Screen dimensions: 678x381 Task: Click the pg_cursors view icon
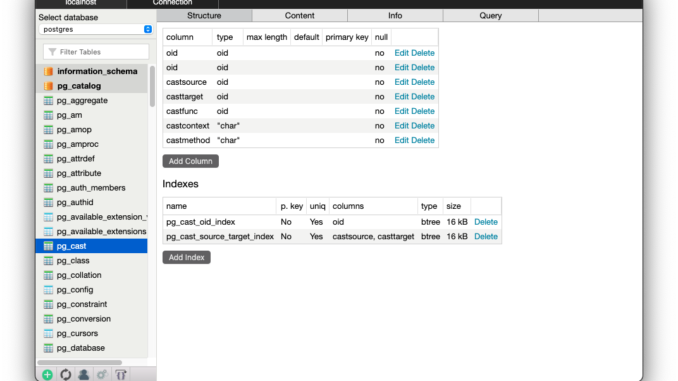[48, 333]
